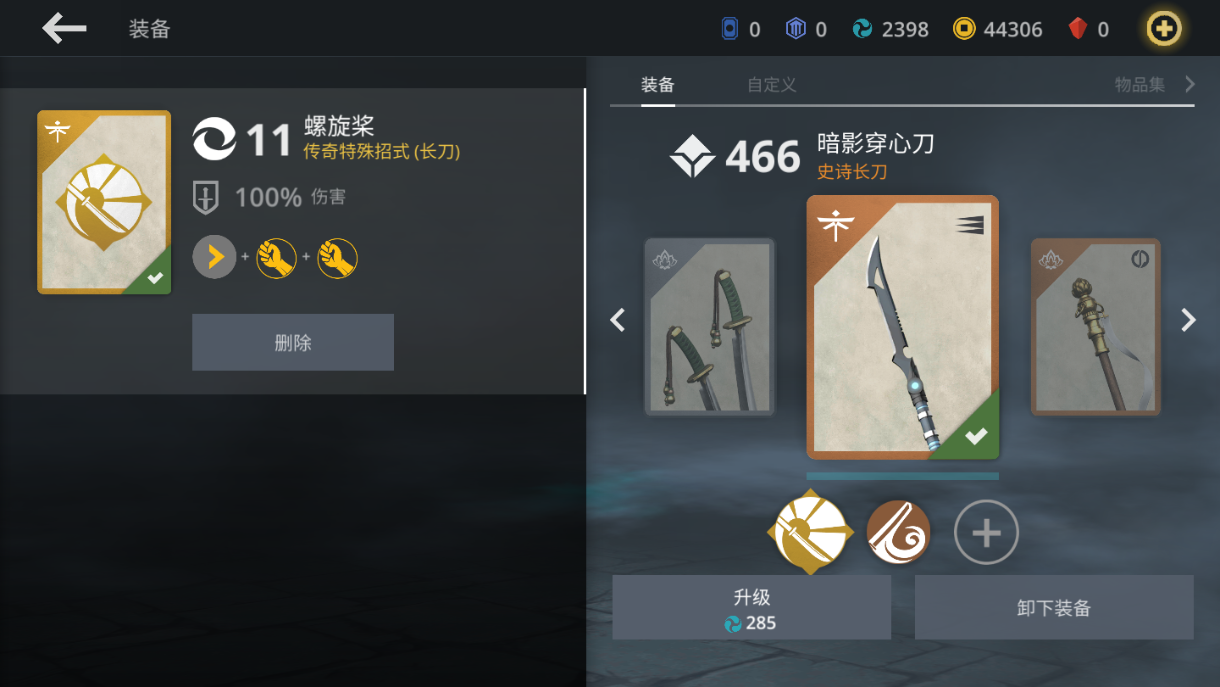Tap the gold coin currency icon
This screenshot has width=1220, height=687.
coord(963,29)
